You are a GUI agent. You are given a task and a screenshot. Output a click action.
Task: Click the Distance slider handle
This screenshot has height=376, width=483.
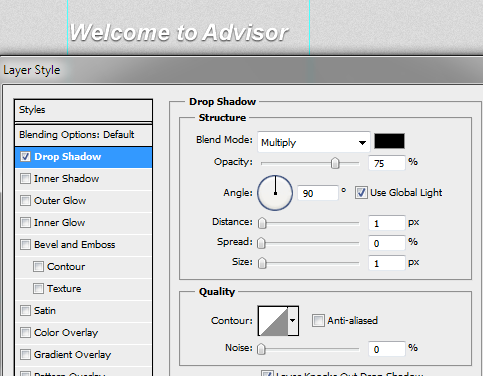(262, 223)
